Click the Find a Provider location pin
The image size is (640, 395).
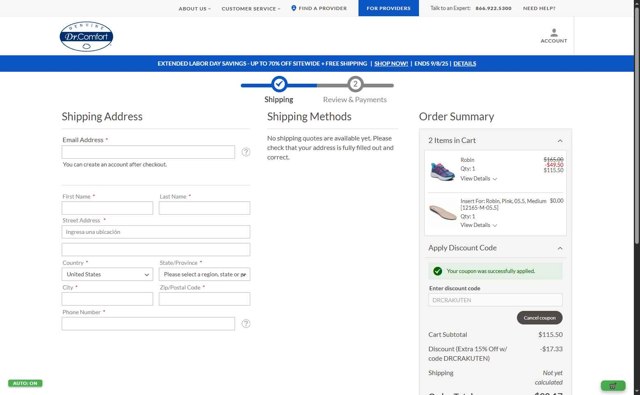(293, 8)
